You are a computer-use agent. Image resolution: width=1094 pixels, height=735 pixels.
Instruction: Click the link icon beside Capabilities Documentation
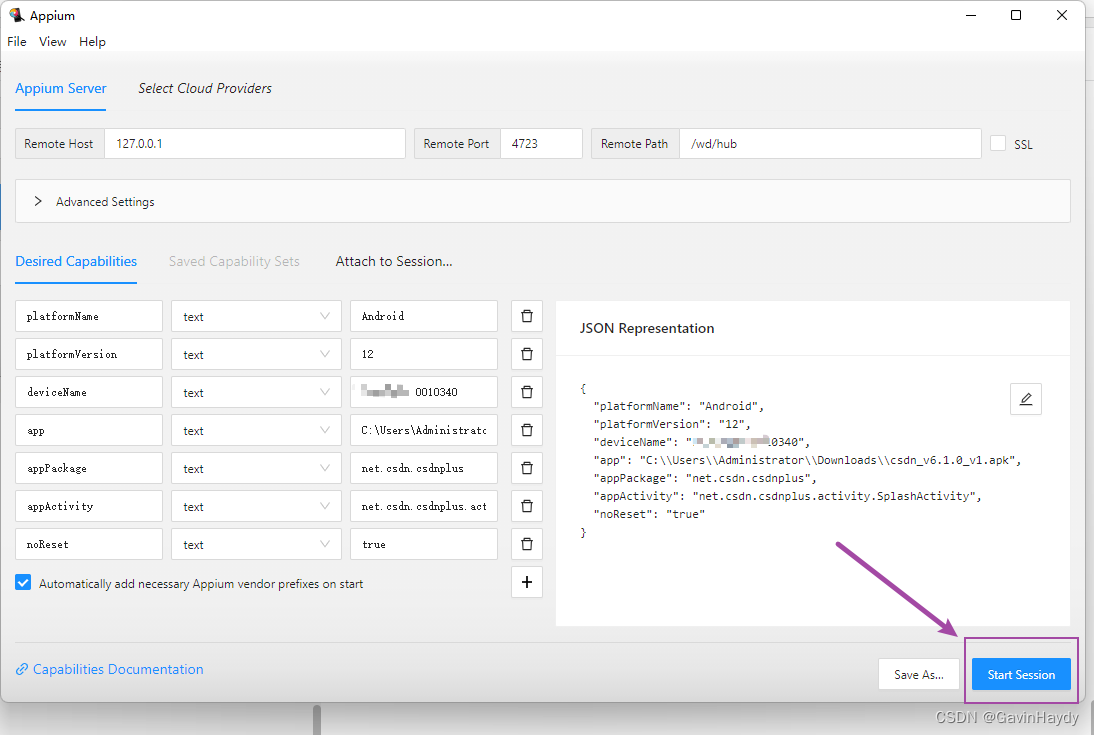22,669
